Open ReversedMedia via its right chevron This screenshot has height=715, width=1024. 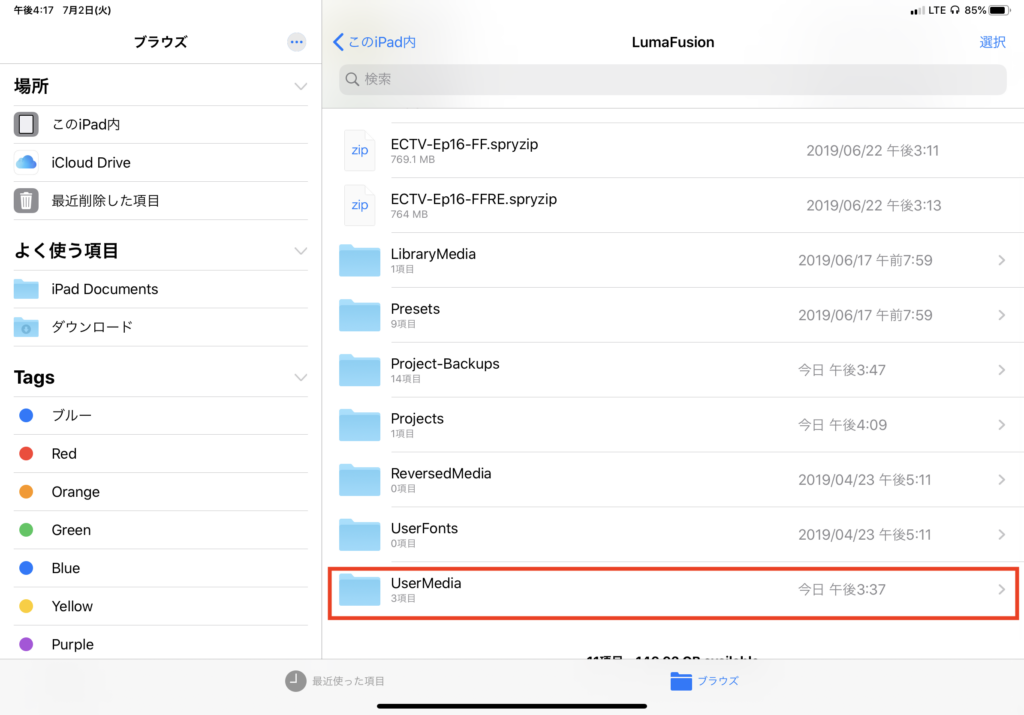point(1001,479)
